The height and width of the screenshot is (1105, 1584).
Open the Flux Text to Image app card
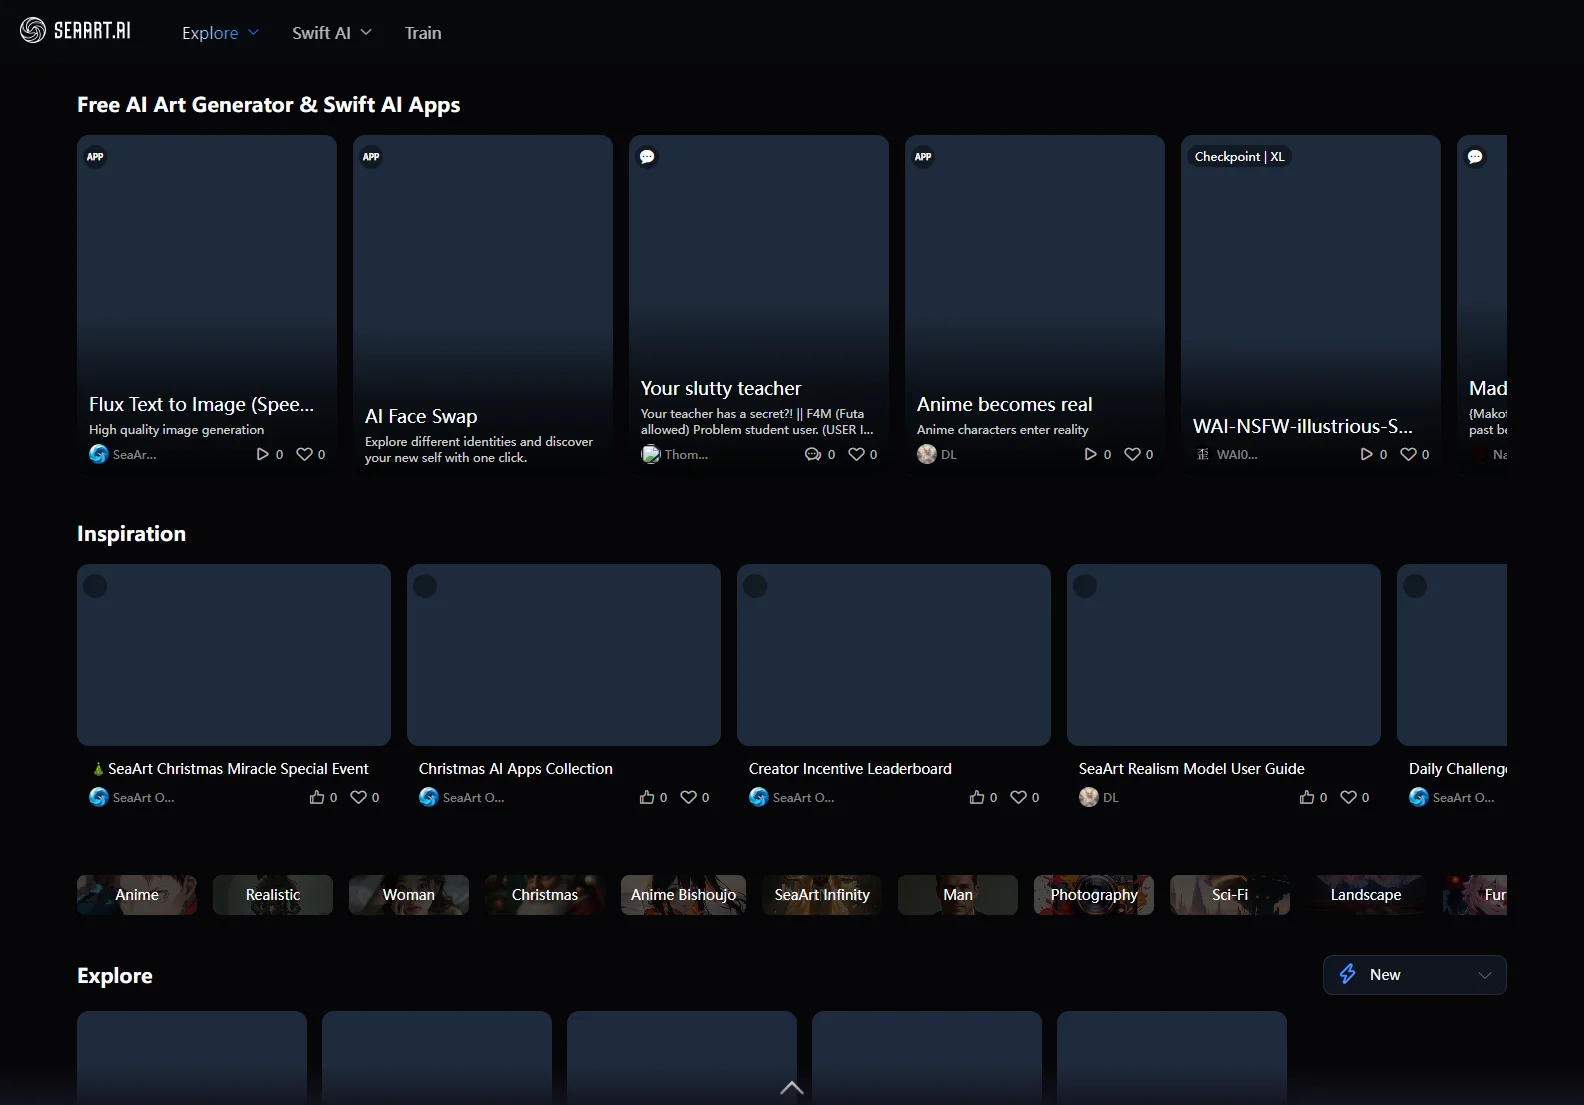[207, 304]
